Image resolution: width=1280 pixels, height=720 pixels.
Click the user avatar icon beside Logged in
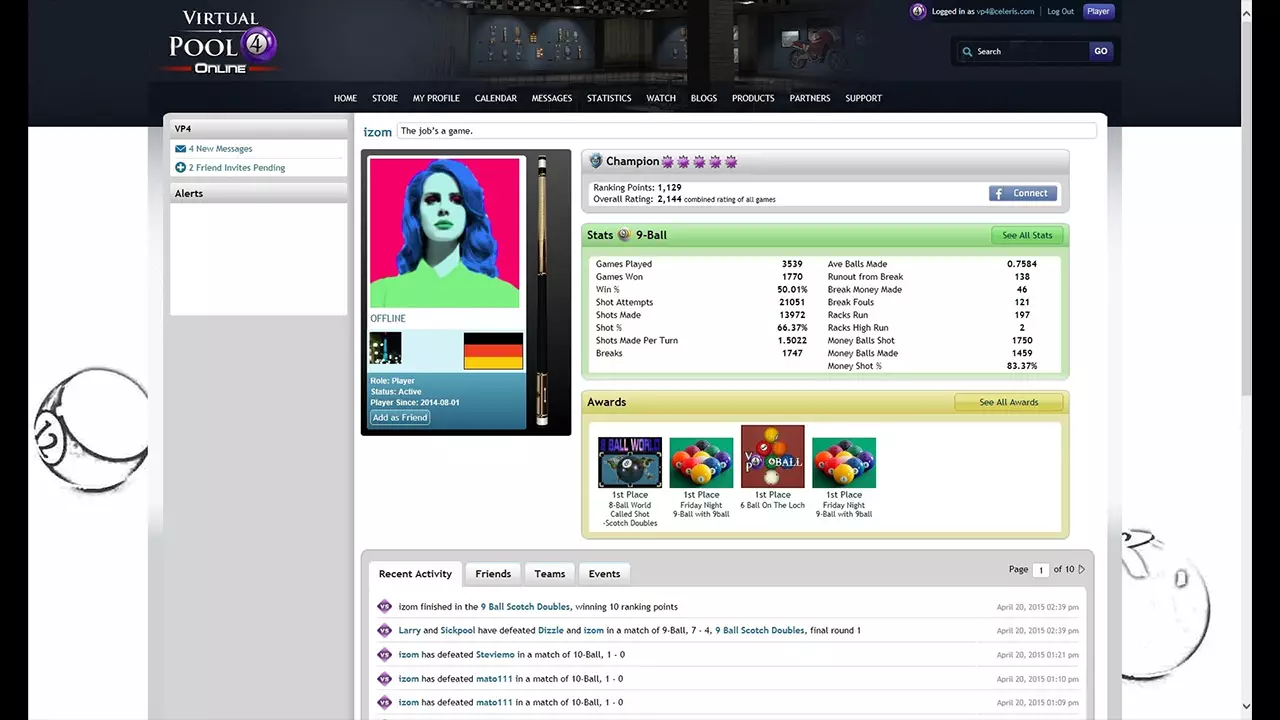coord(918,12)
